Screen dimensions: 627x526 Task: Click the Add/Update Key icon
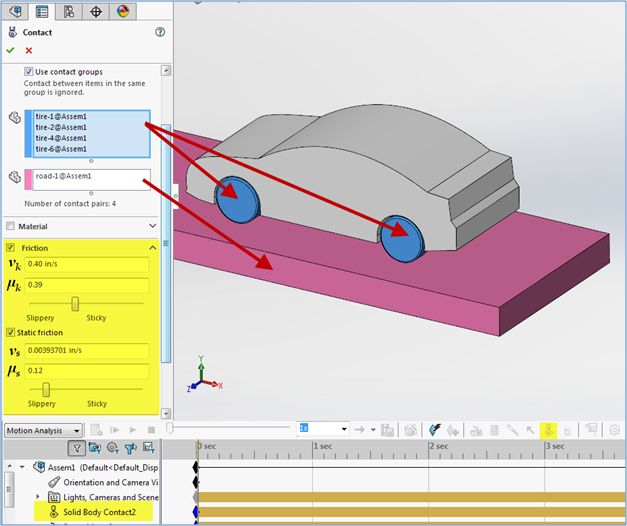pyautogui.click(x=452, y=430)
